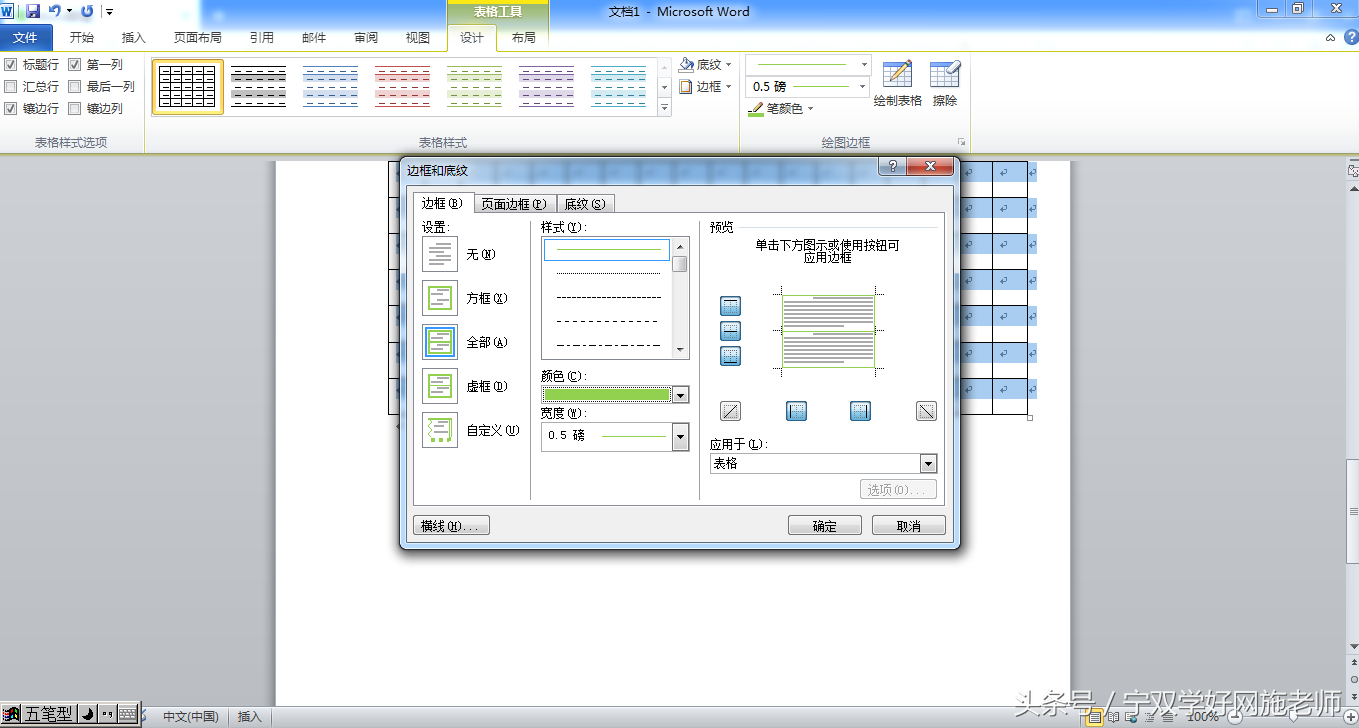This screenshot has height=728, width=1359.
Task: Toggle top border button in preview
Action: [x=731, y=306]
